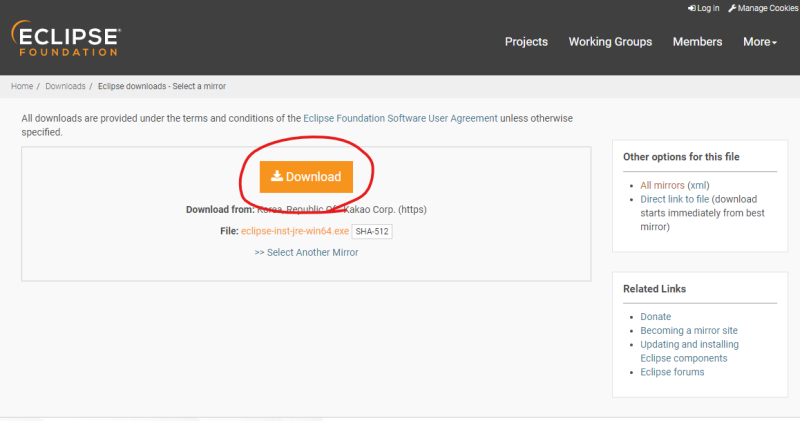Click the SHA-512 checksum button
The height and width of the screenshot is (421, 800).
click(372, 231)
